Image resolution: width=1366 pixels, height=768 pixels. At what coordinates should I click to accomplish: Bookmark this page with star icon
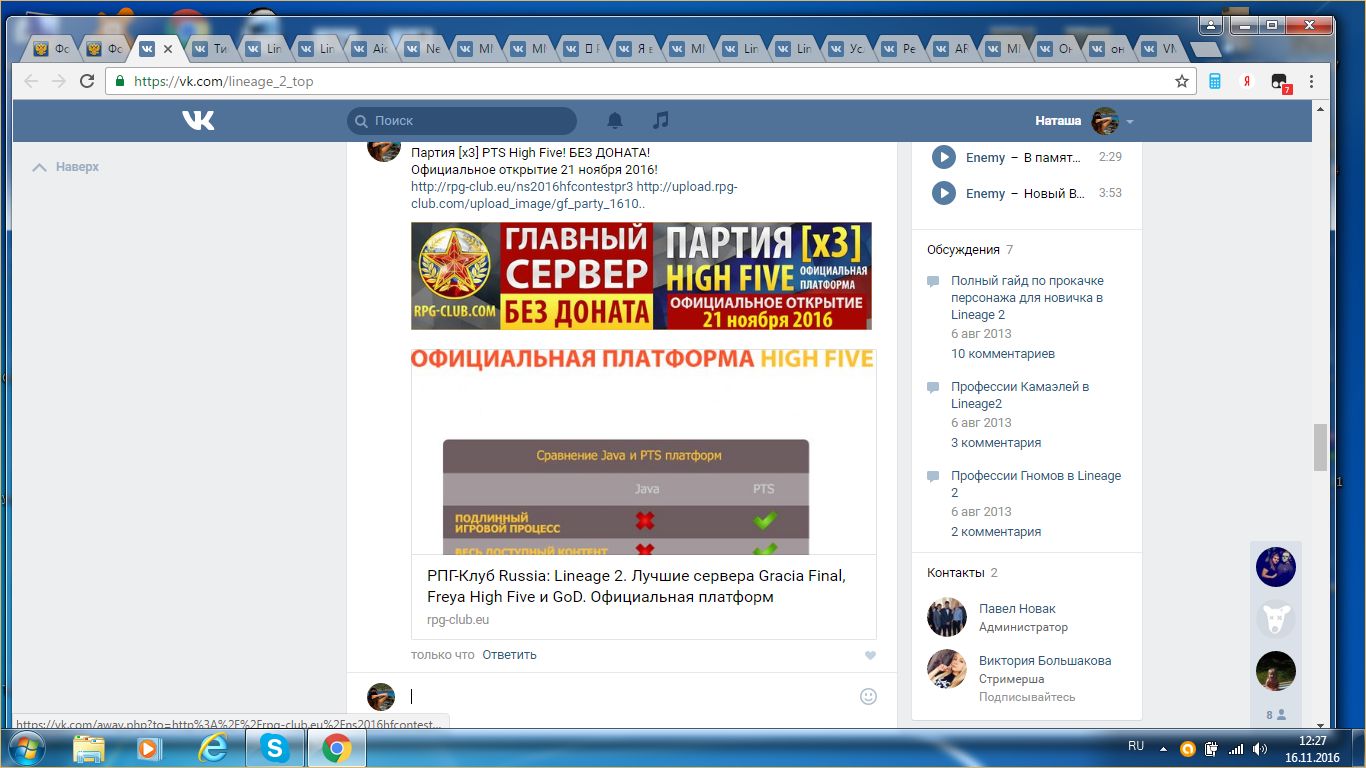tap(1181, 81)
